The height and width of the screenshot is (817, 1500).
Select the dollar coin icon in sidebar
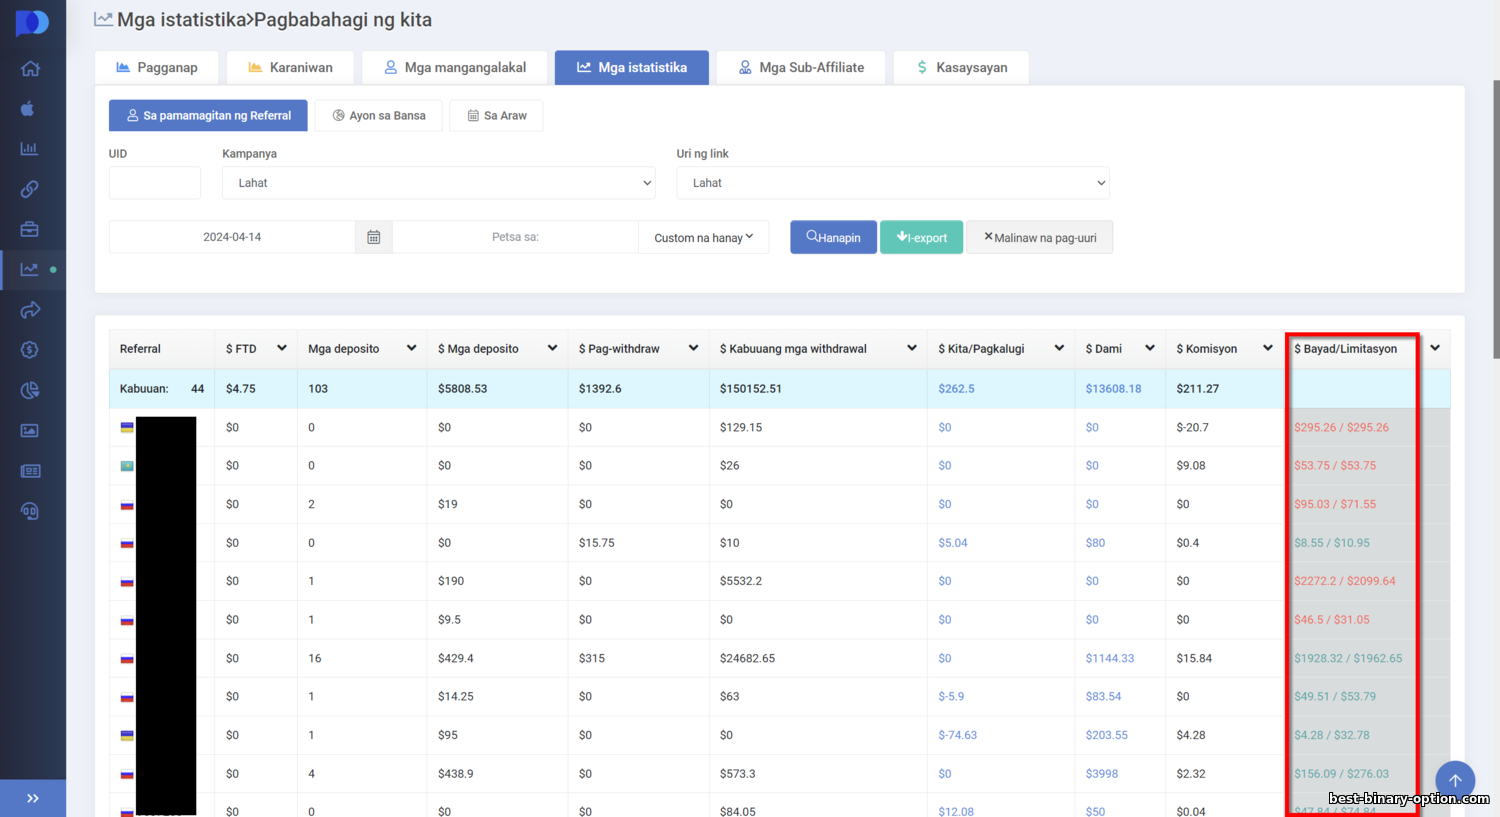coord(30,349)
